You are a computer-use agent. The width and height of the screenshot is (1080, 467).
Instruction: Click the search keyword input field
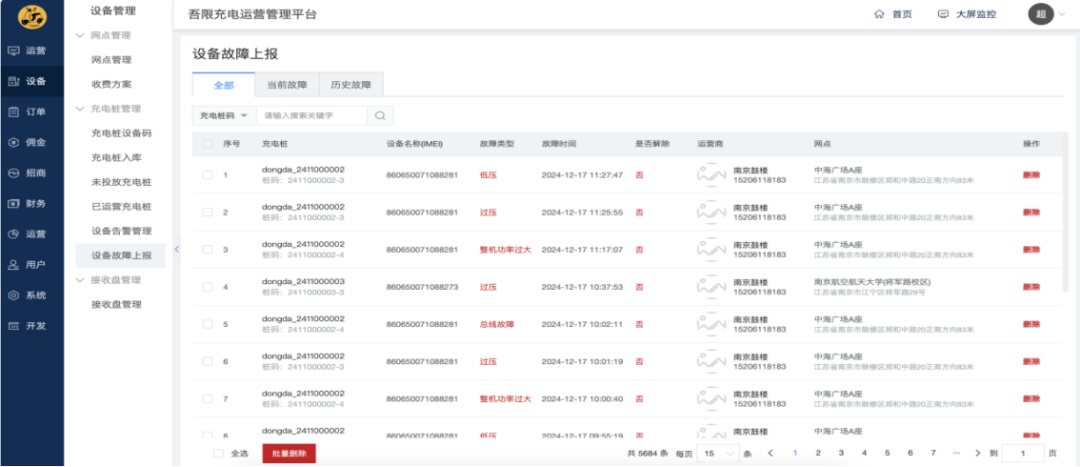click(311, 116)
